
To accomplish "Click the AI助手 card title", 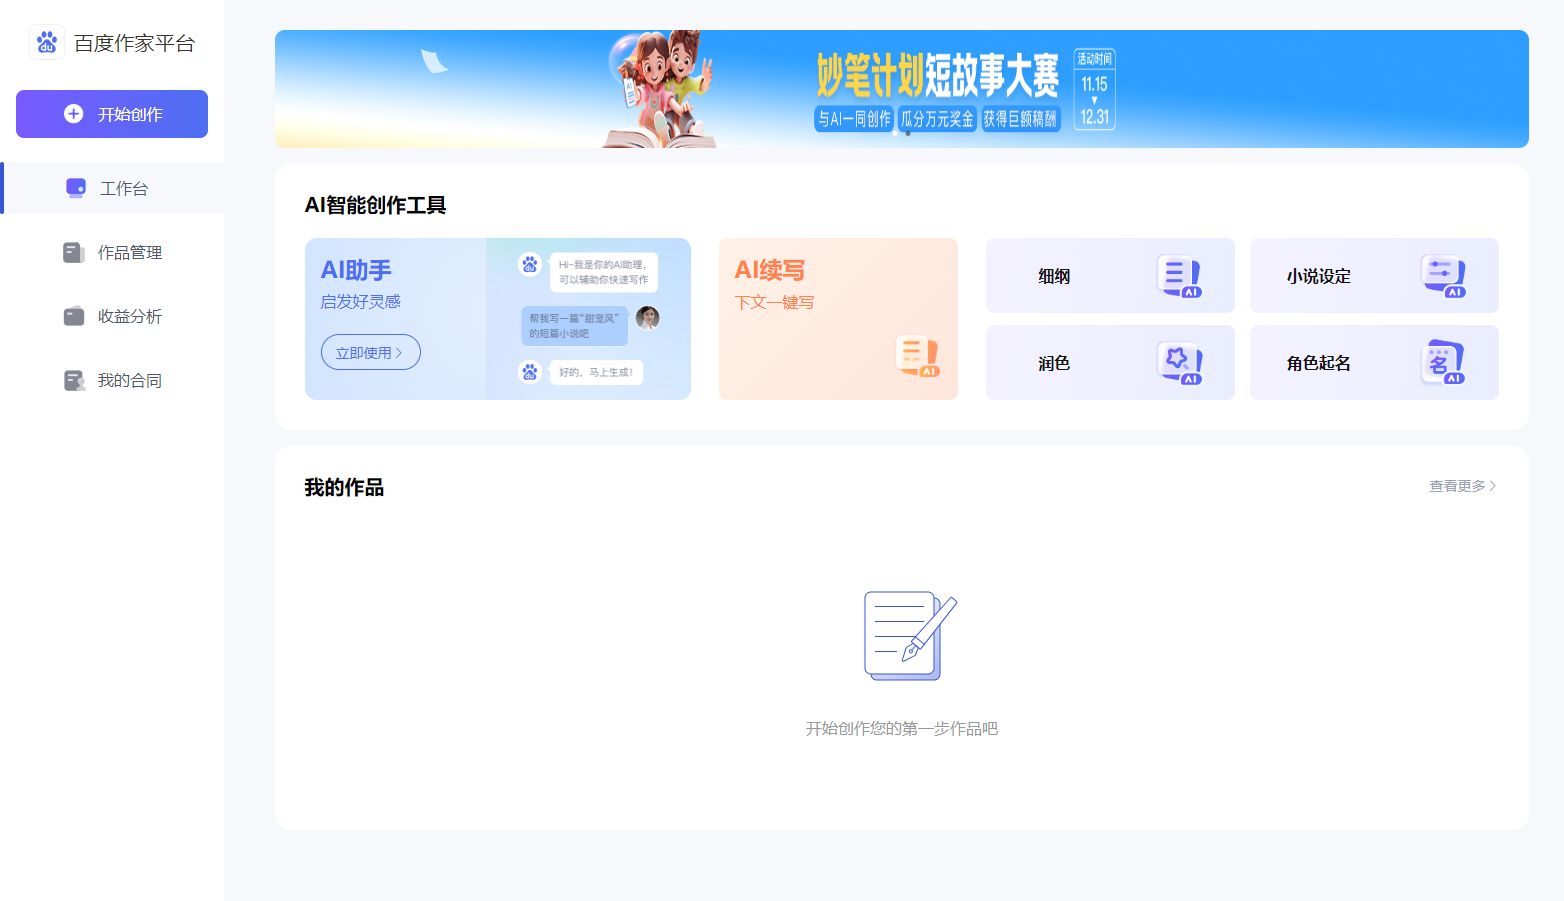I will pyautogui.click(x=356, y=270).
